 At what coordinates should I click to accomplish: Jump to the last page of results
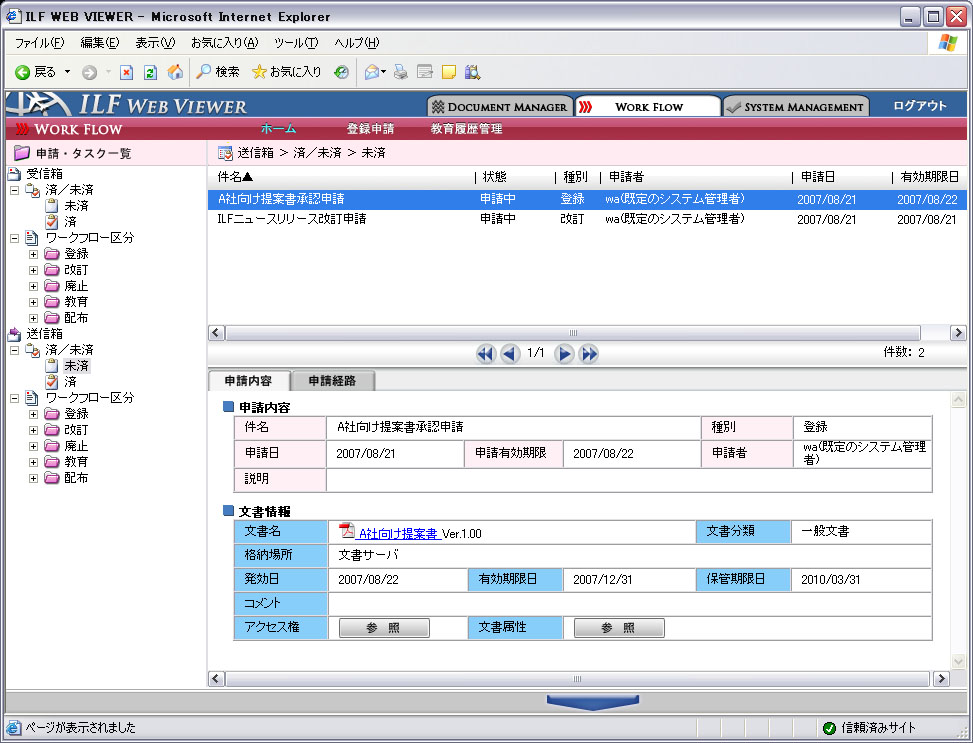coord(588,354)
